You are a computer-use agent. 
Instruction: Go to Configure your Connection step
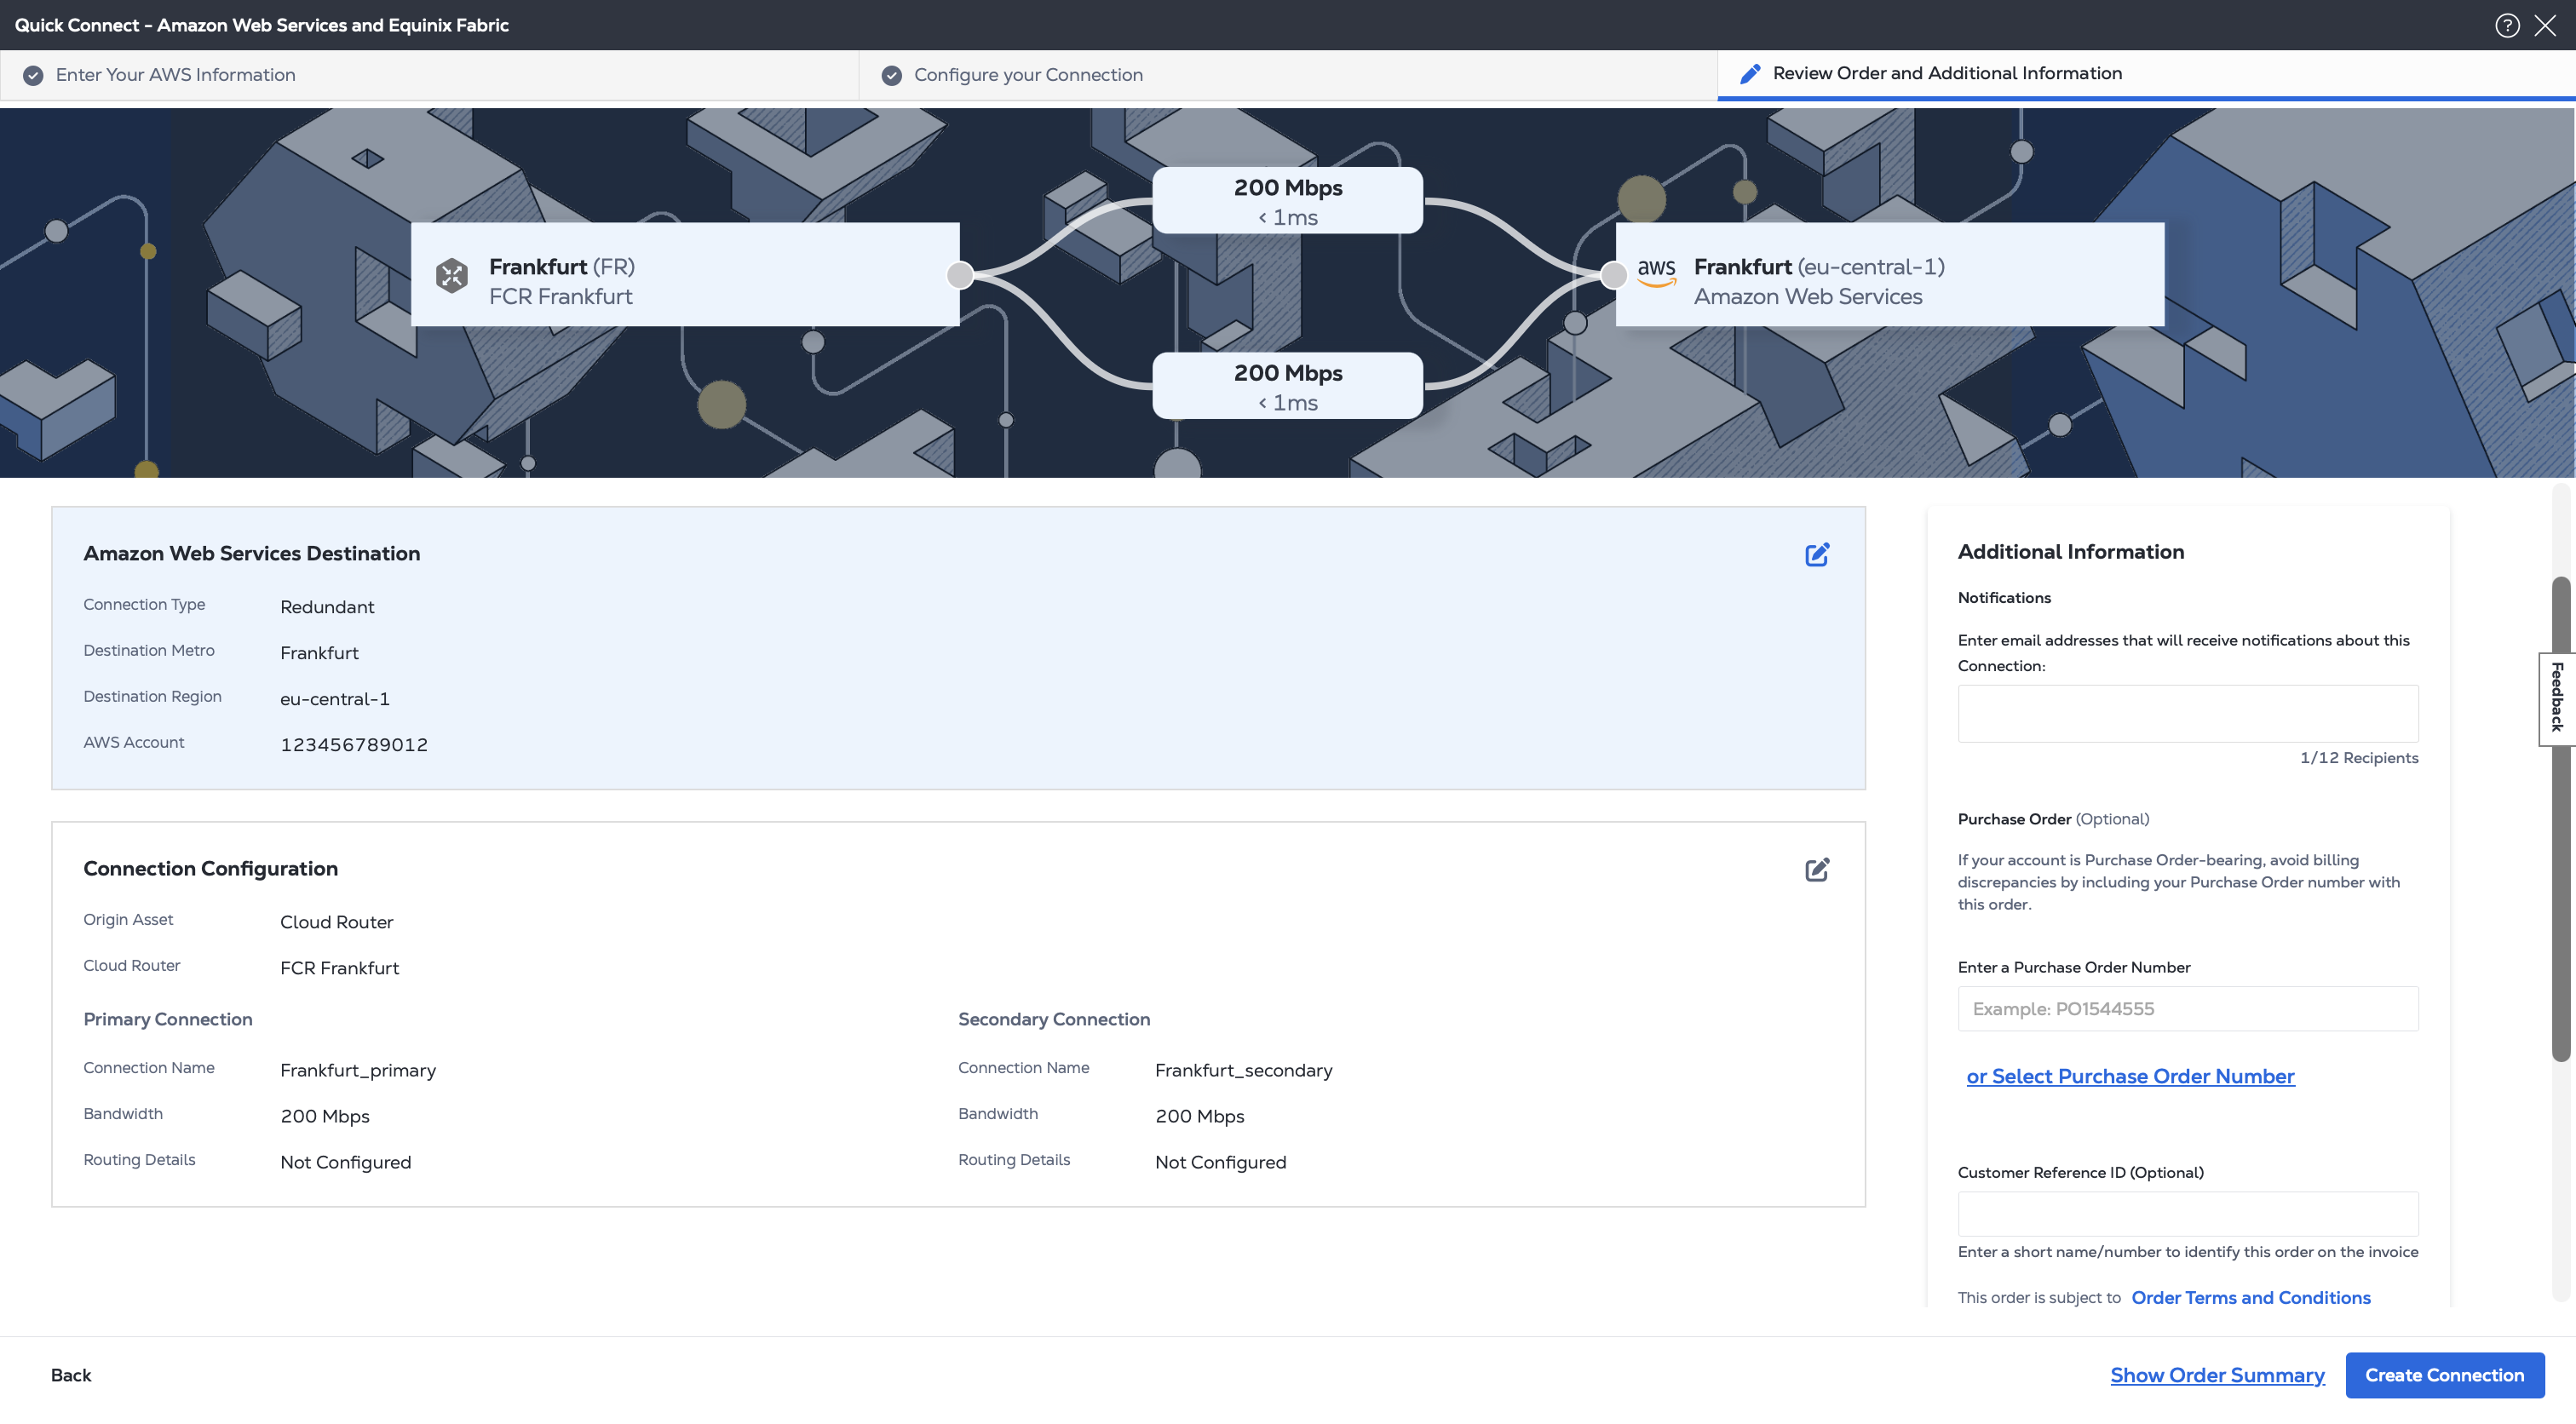click(x=1027, y=75)
